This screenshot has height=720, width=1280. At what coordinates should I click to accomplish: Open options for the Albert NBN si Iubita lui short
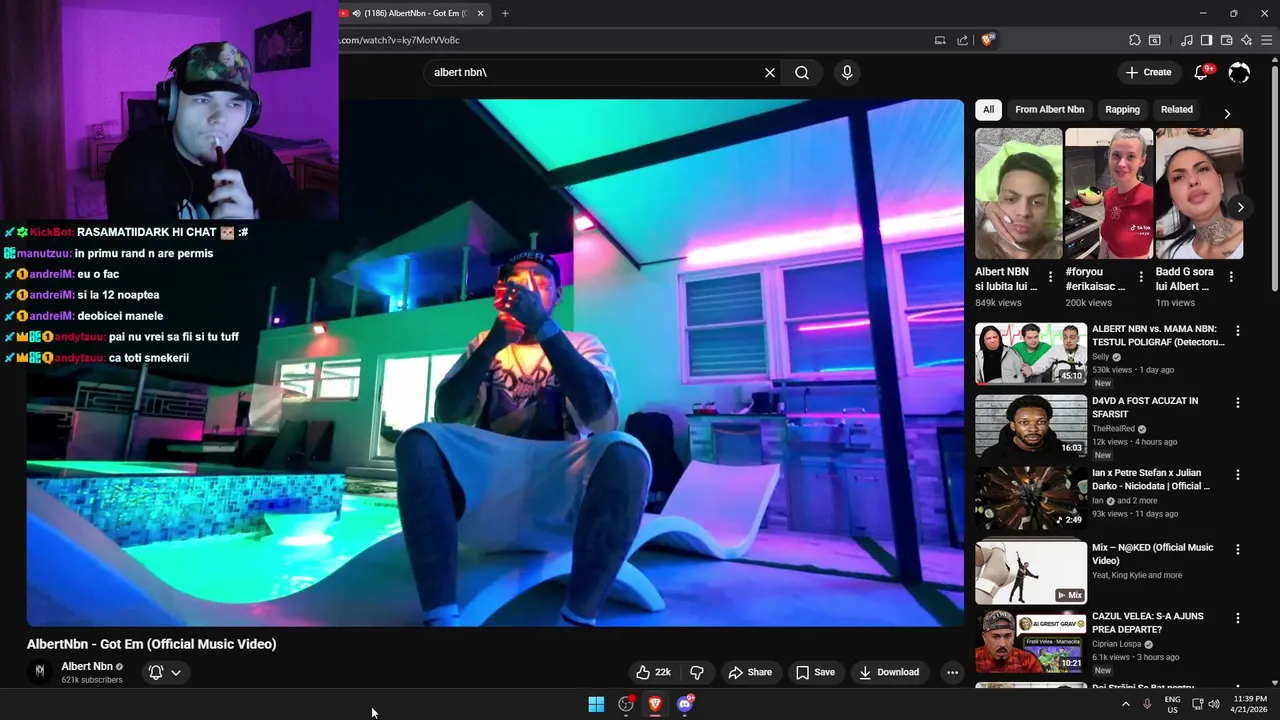point(1050,277)
